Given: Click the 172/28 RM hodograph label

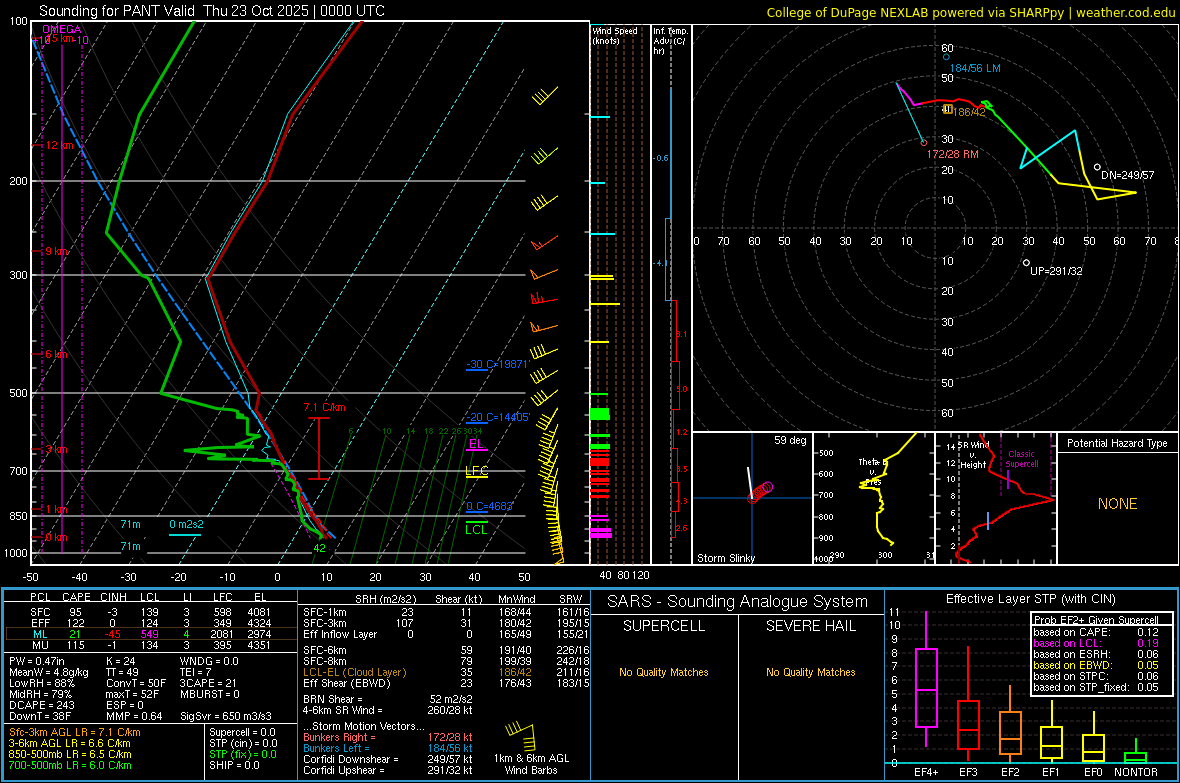Looking at the screenshot, I should tap(953, 154).
